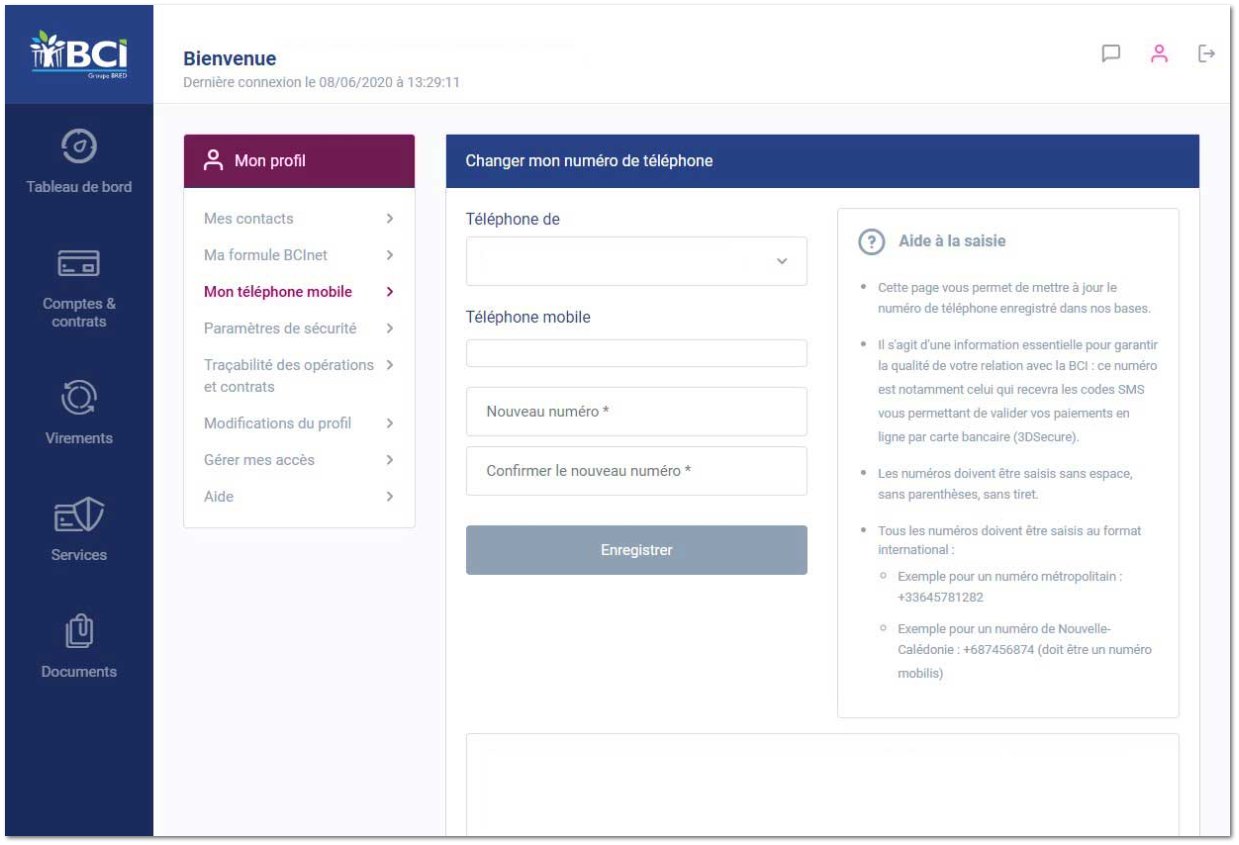The image size is (1239, 845).
Task: Click the pink user profile icon
Action: pyautogui.click(x=1159, y=54)
